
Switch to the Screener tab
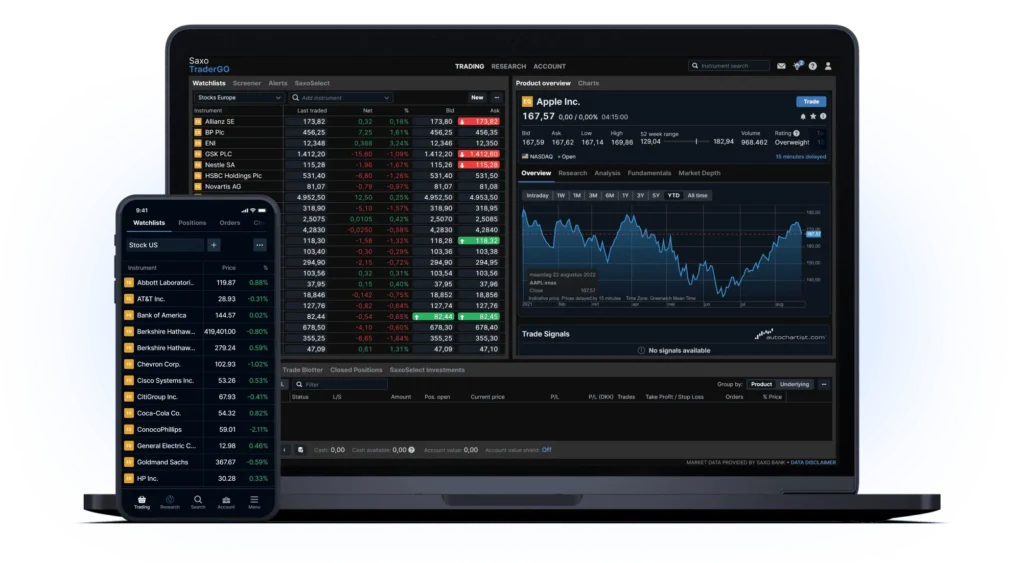tap(247, 83)
